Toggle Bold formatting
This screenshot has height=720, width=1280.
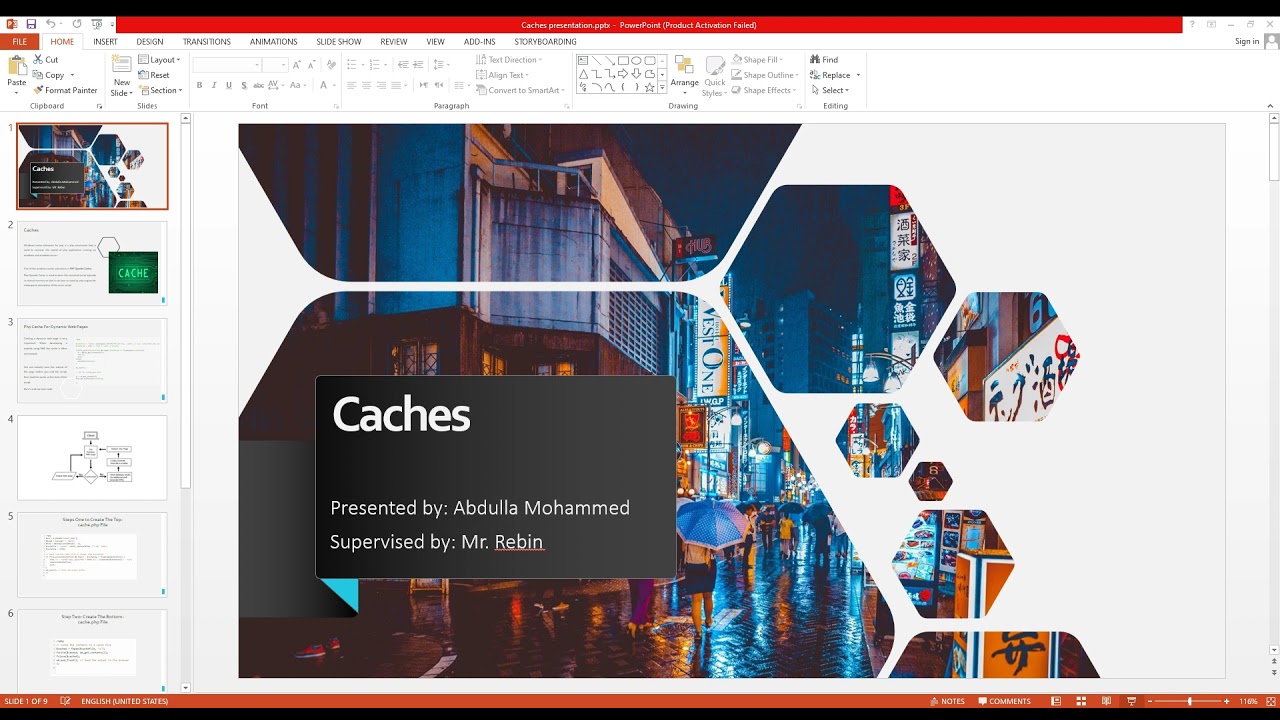tap(199, 86)
